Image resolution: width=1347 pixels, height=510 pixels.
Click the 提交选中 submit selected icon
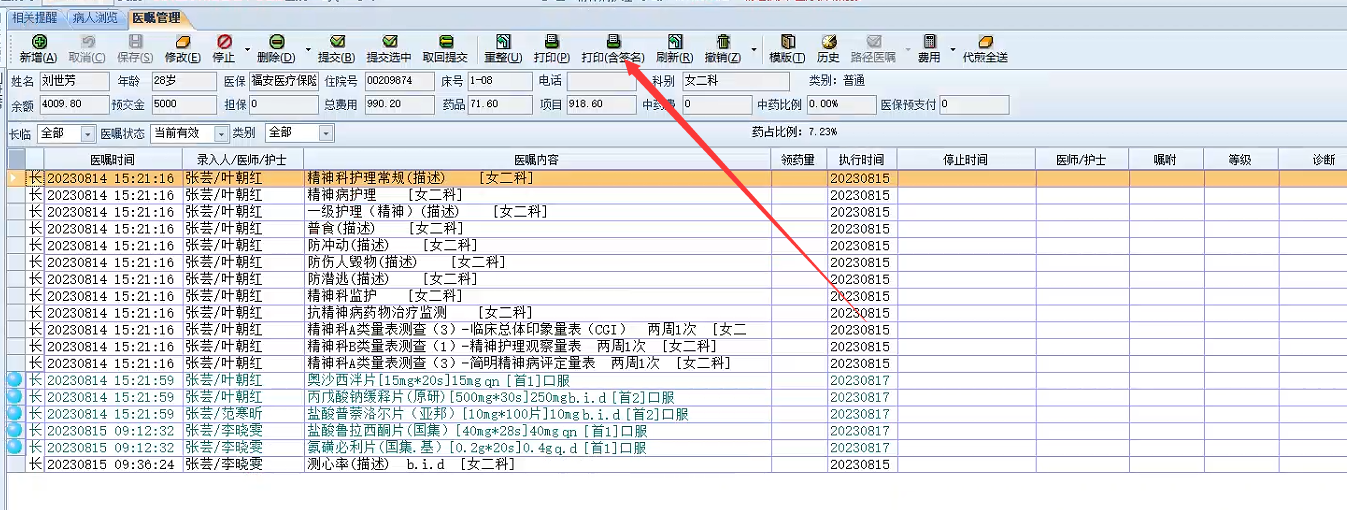click(x=389, y=42)
